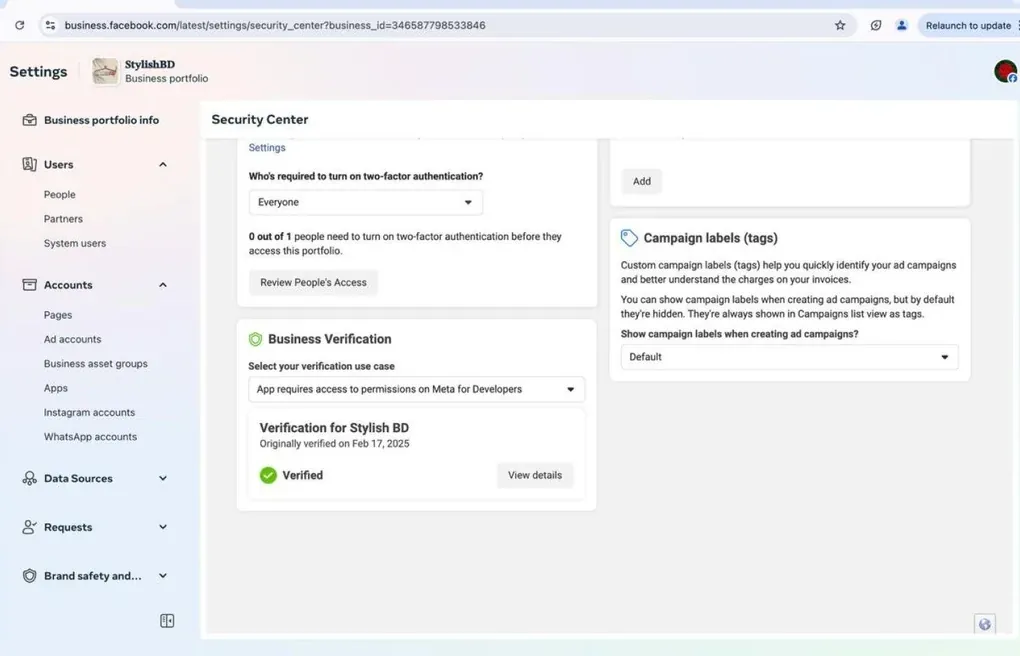
Task: Open Instagram accounts
Action: (x=89, y=412)
